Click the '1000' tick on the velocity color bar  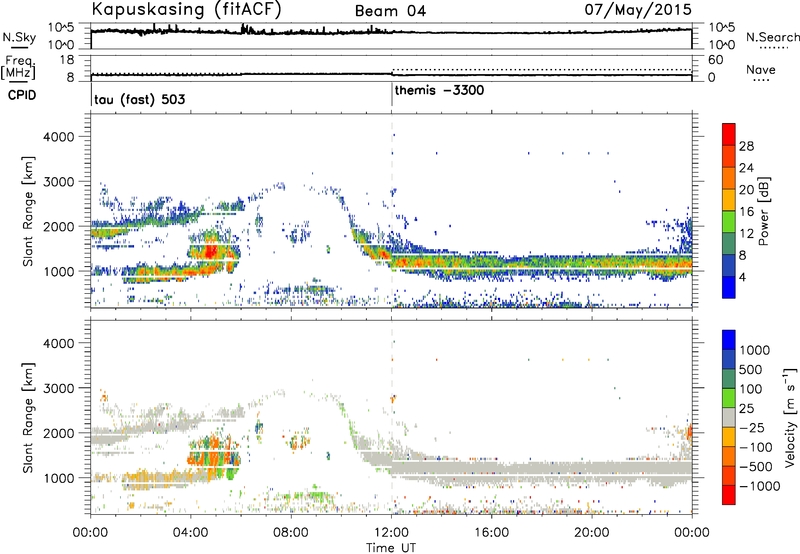(754, 350)
